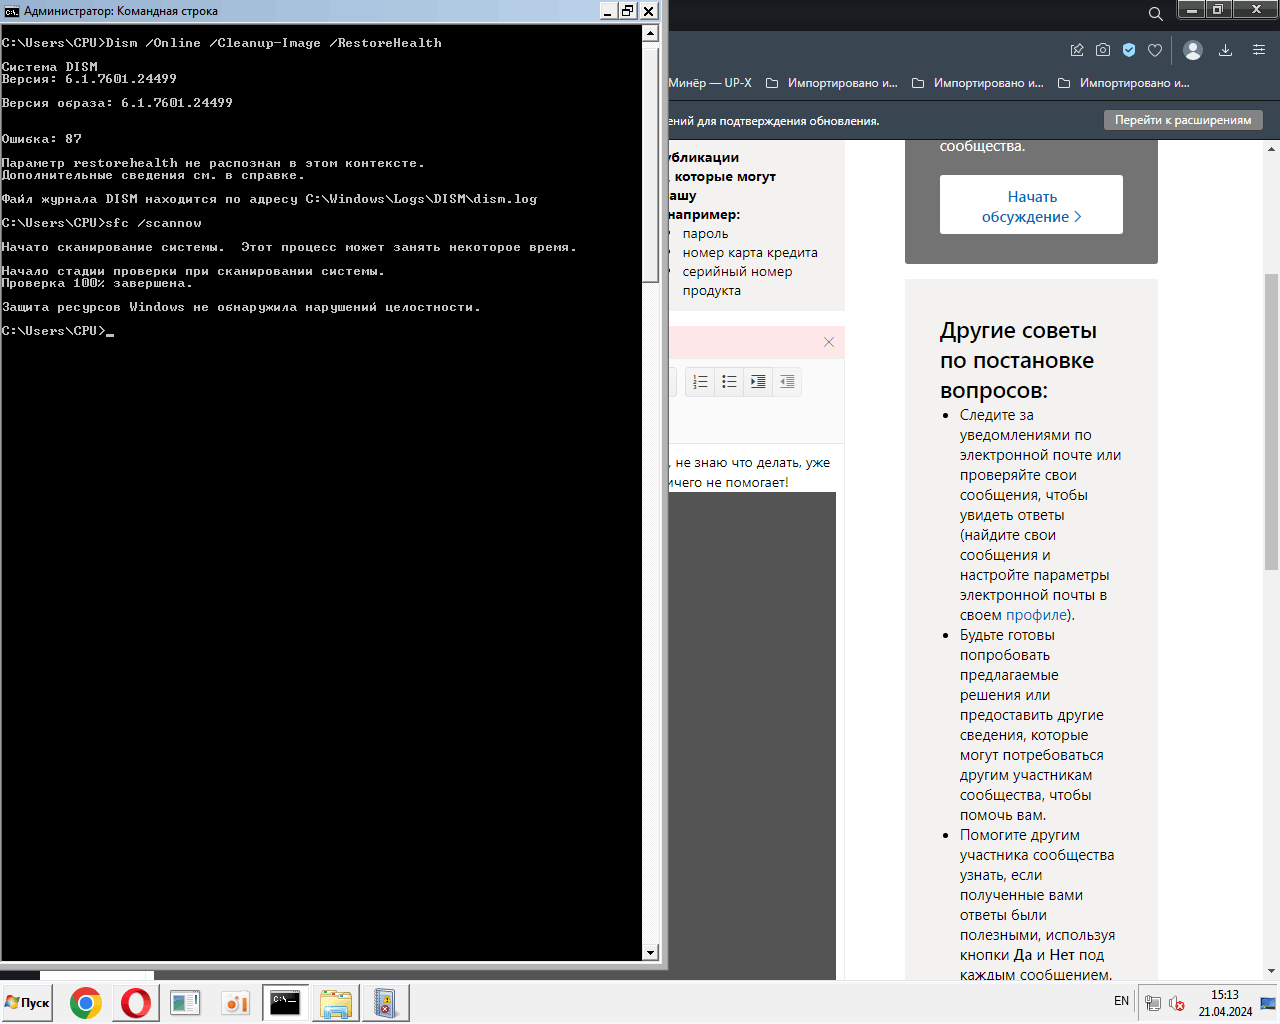Open the pinned taskbar app right of Opera

185,1003
